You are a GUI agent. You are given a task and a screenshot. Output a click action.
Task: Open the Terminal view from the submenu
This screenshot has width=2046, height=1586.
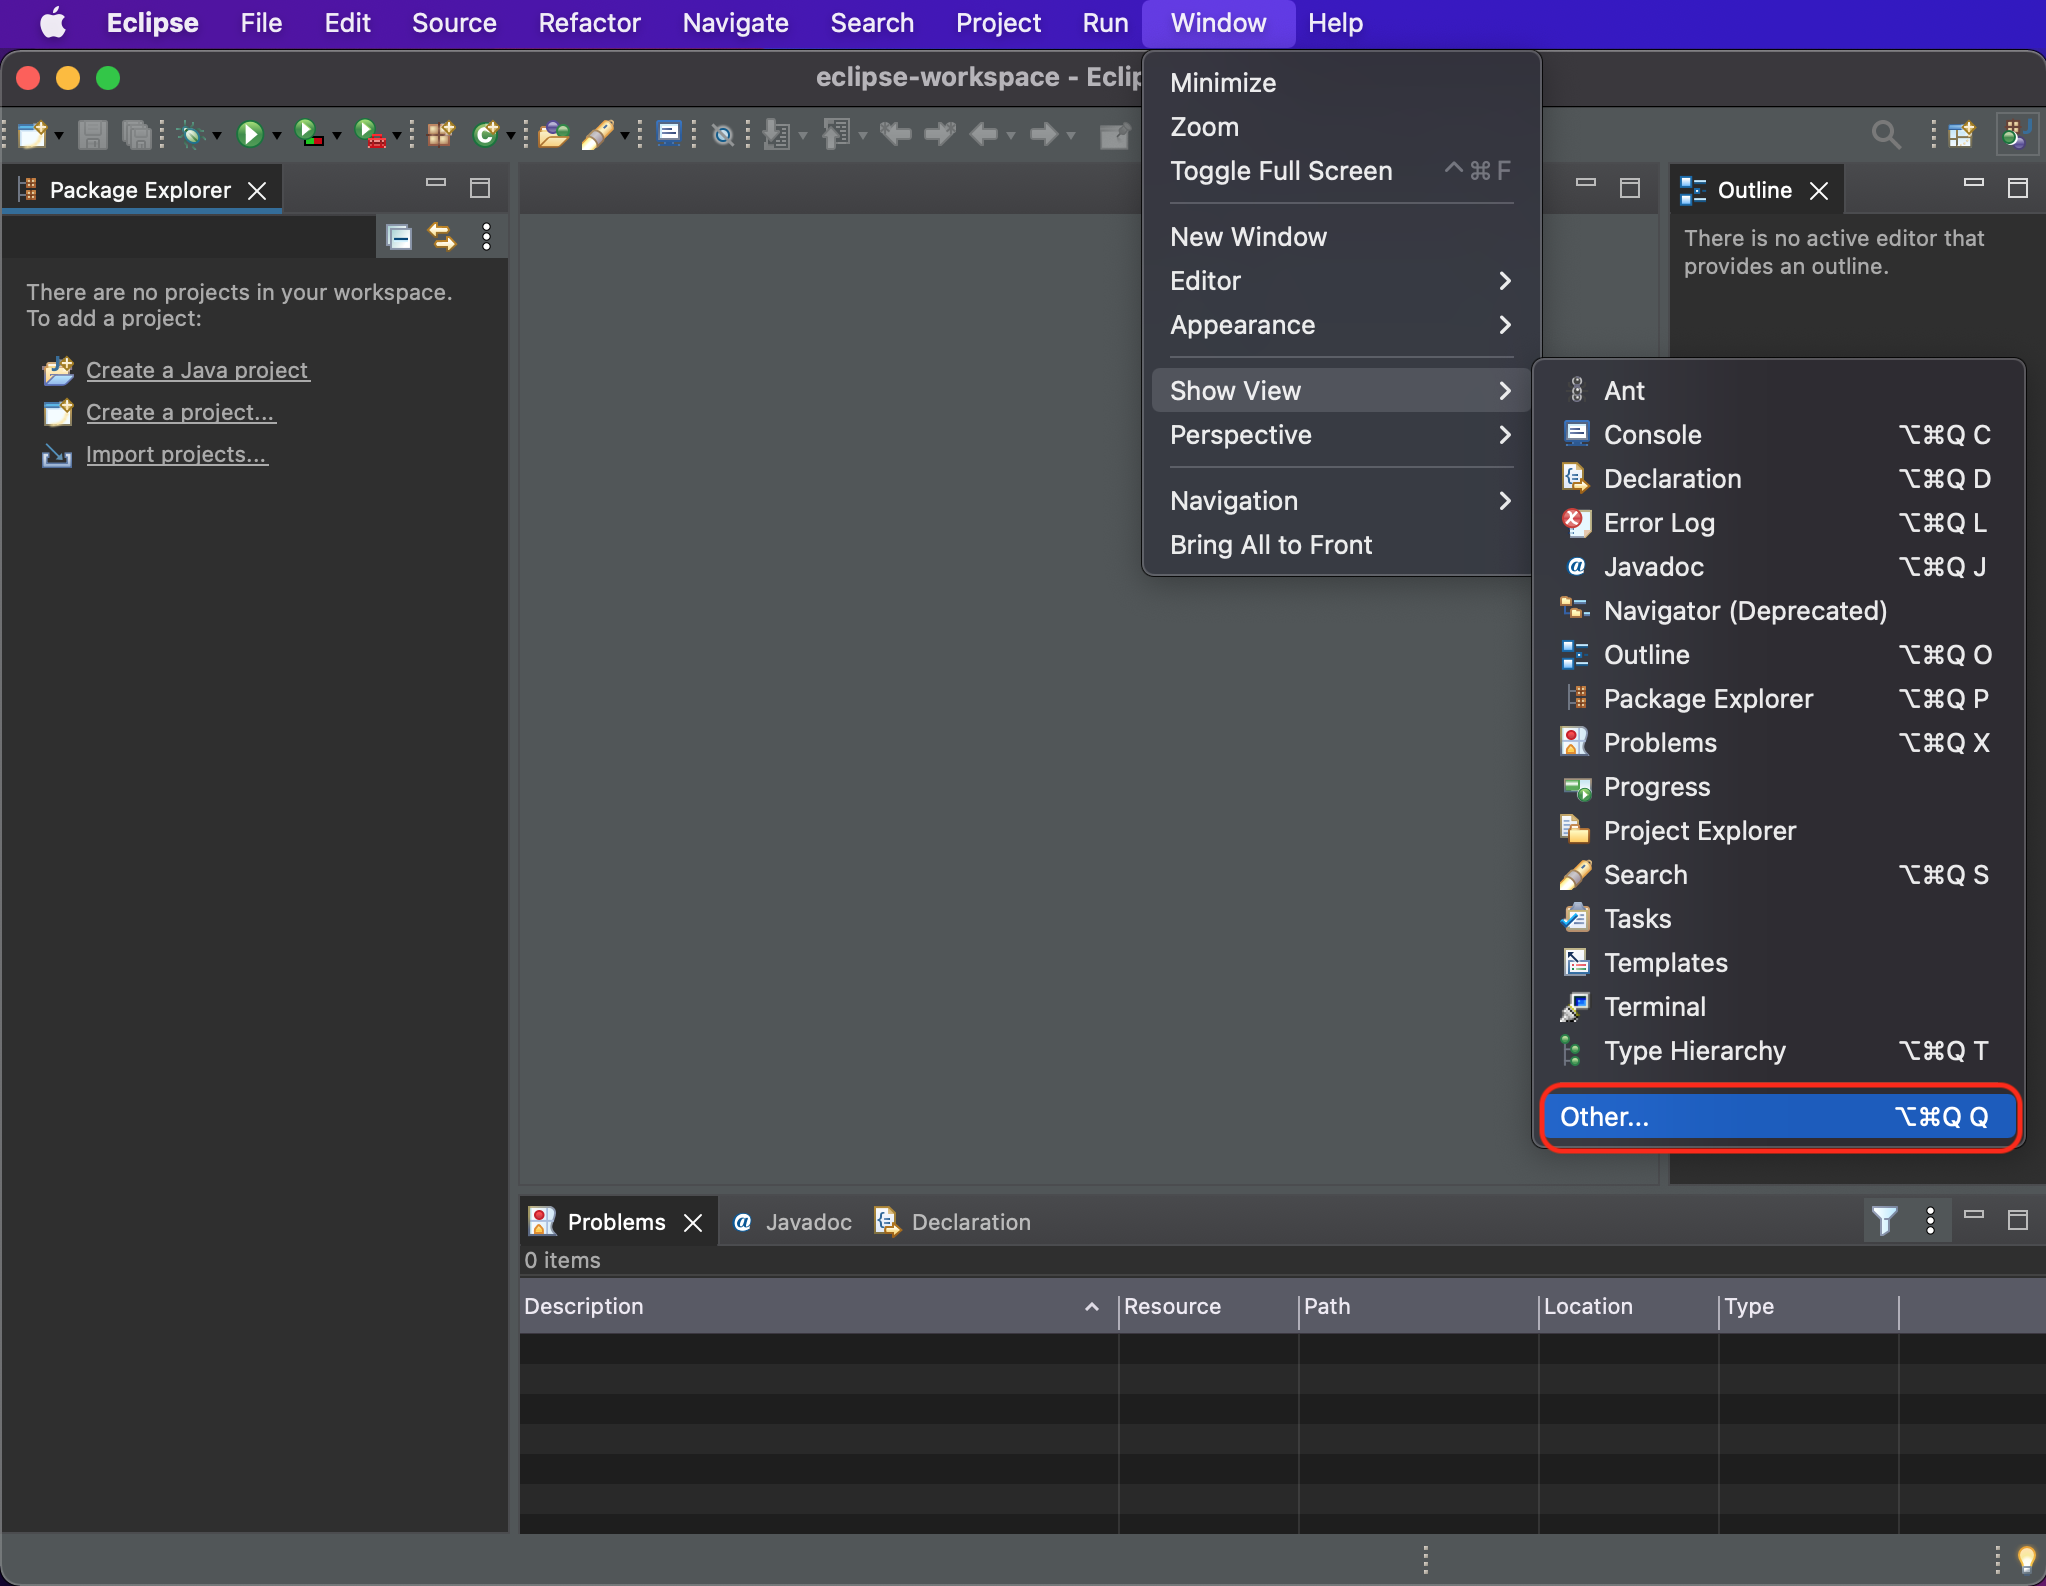click(1654, 1007)
